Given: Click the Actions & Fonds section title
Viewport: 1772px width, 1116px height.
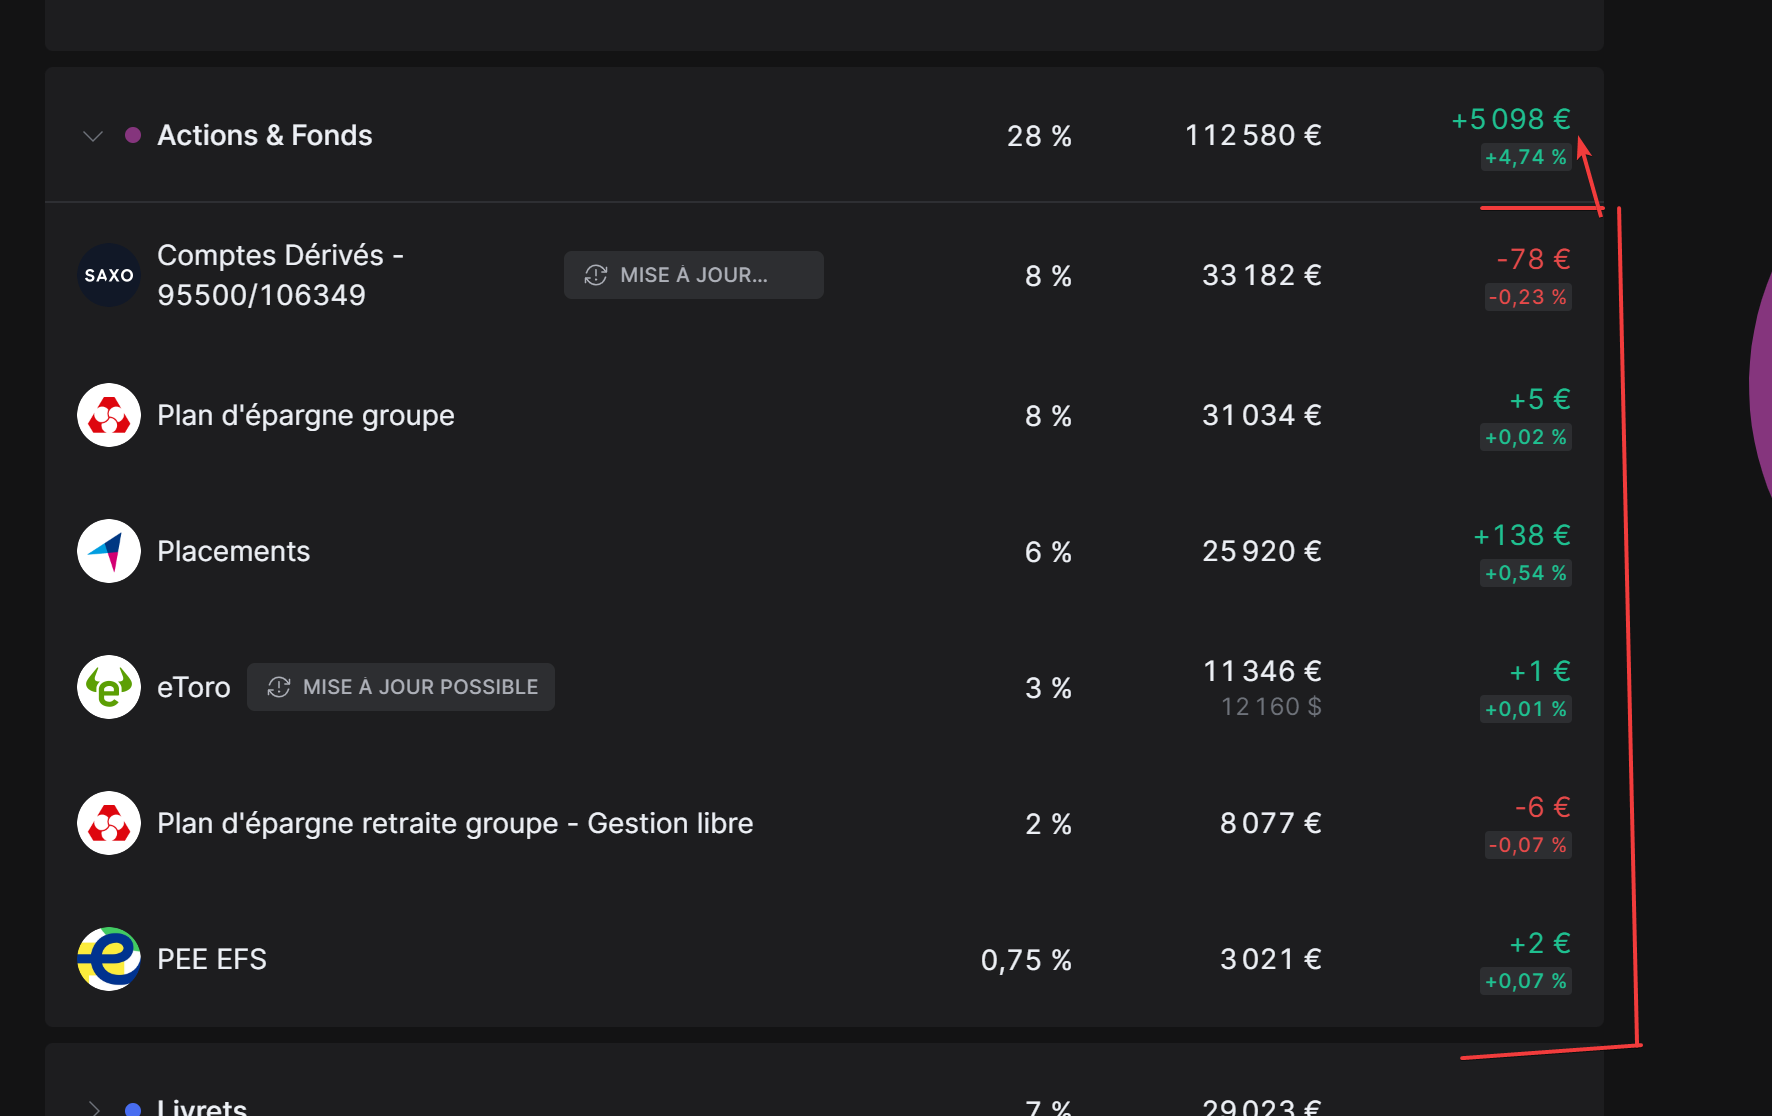Looking at the screenshot, I should pyautogui.click(x=265, y=135).
